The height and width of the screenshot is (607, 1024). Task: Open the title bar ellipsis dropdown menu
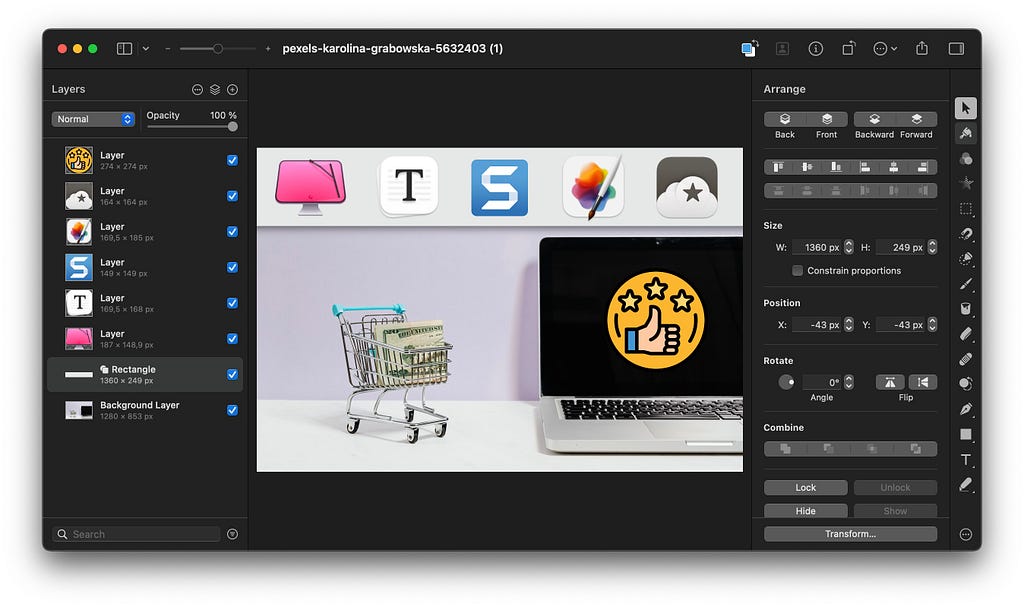(885, 48)
